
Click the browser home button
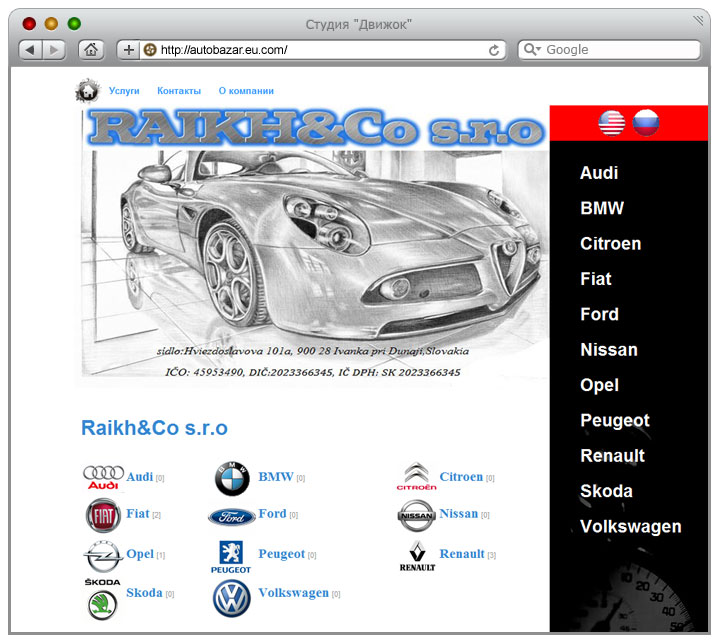pyautogui.click(x=91, y=50)
